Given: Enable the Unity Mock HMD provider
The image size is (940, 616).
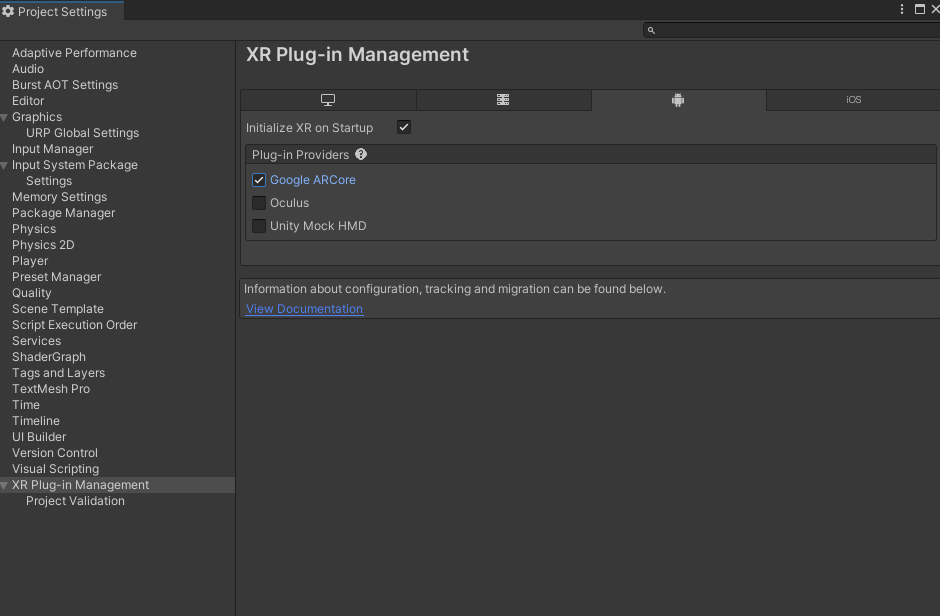Looking at the screenshot, I should click(259, 226).
